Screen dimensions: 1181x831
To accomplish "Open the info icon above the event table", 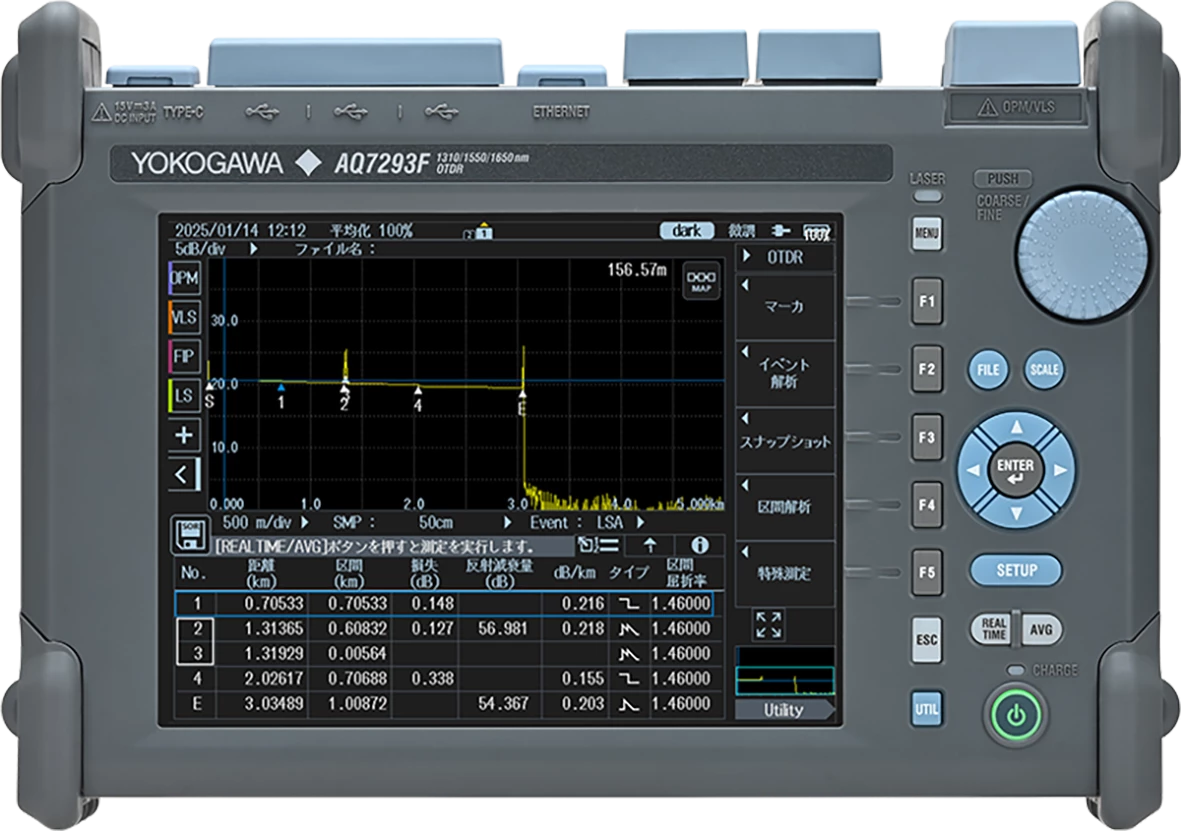I will pyautogui.click(x=700, y=545).
